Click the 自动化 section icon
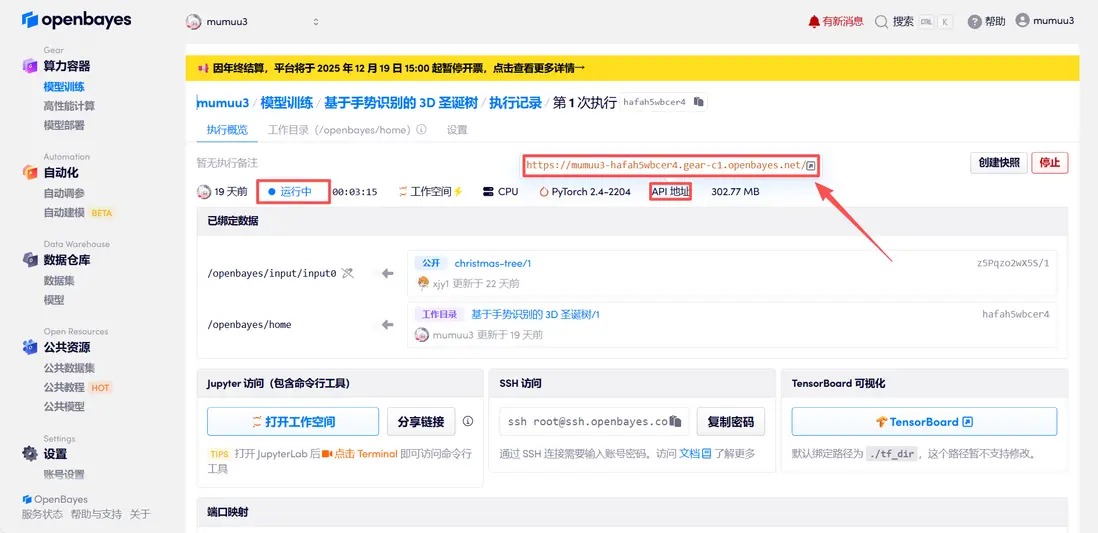 coord(30,172)
